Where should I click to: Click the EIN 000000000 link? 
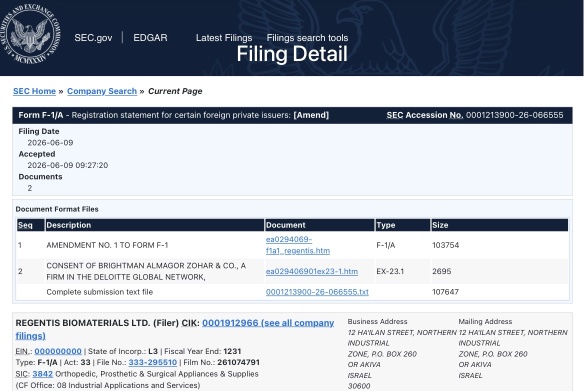pos(58,351)
